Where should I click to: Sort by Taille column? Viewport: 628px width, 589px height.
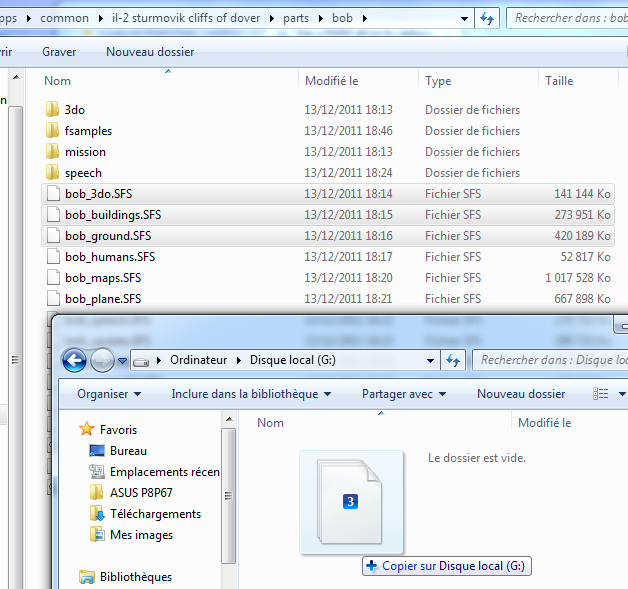[559, 81]
